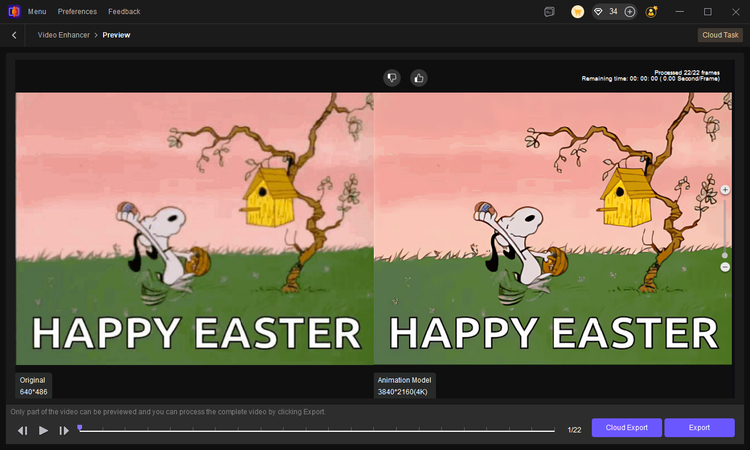Play the preview video
The height and width of the screenshot is (450, 750).
tap(43, 430)
